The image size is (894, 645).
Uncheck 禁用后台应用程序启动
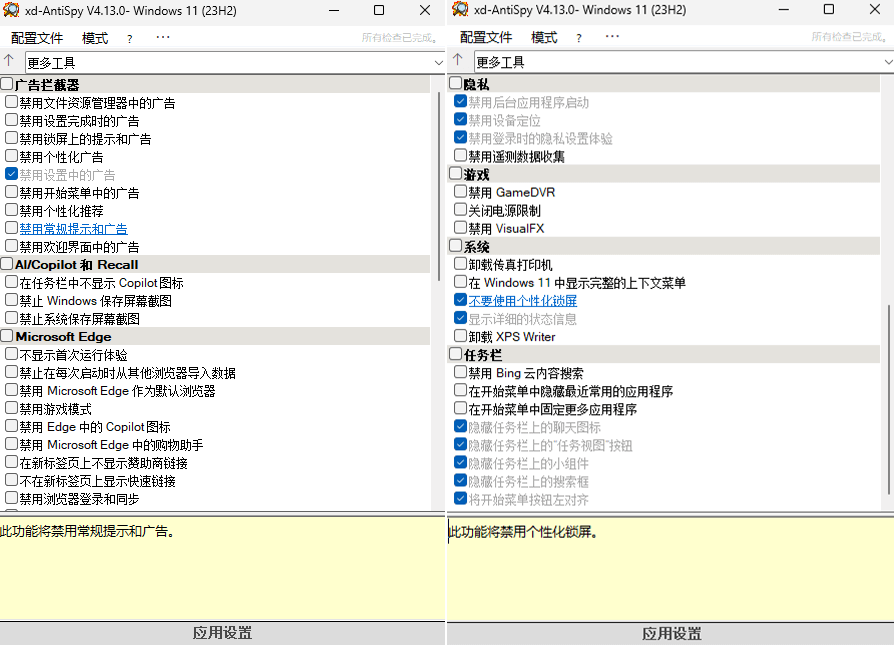(461, 102)
